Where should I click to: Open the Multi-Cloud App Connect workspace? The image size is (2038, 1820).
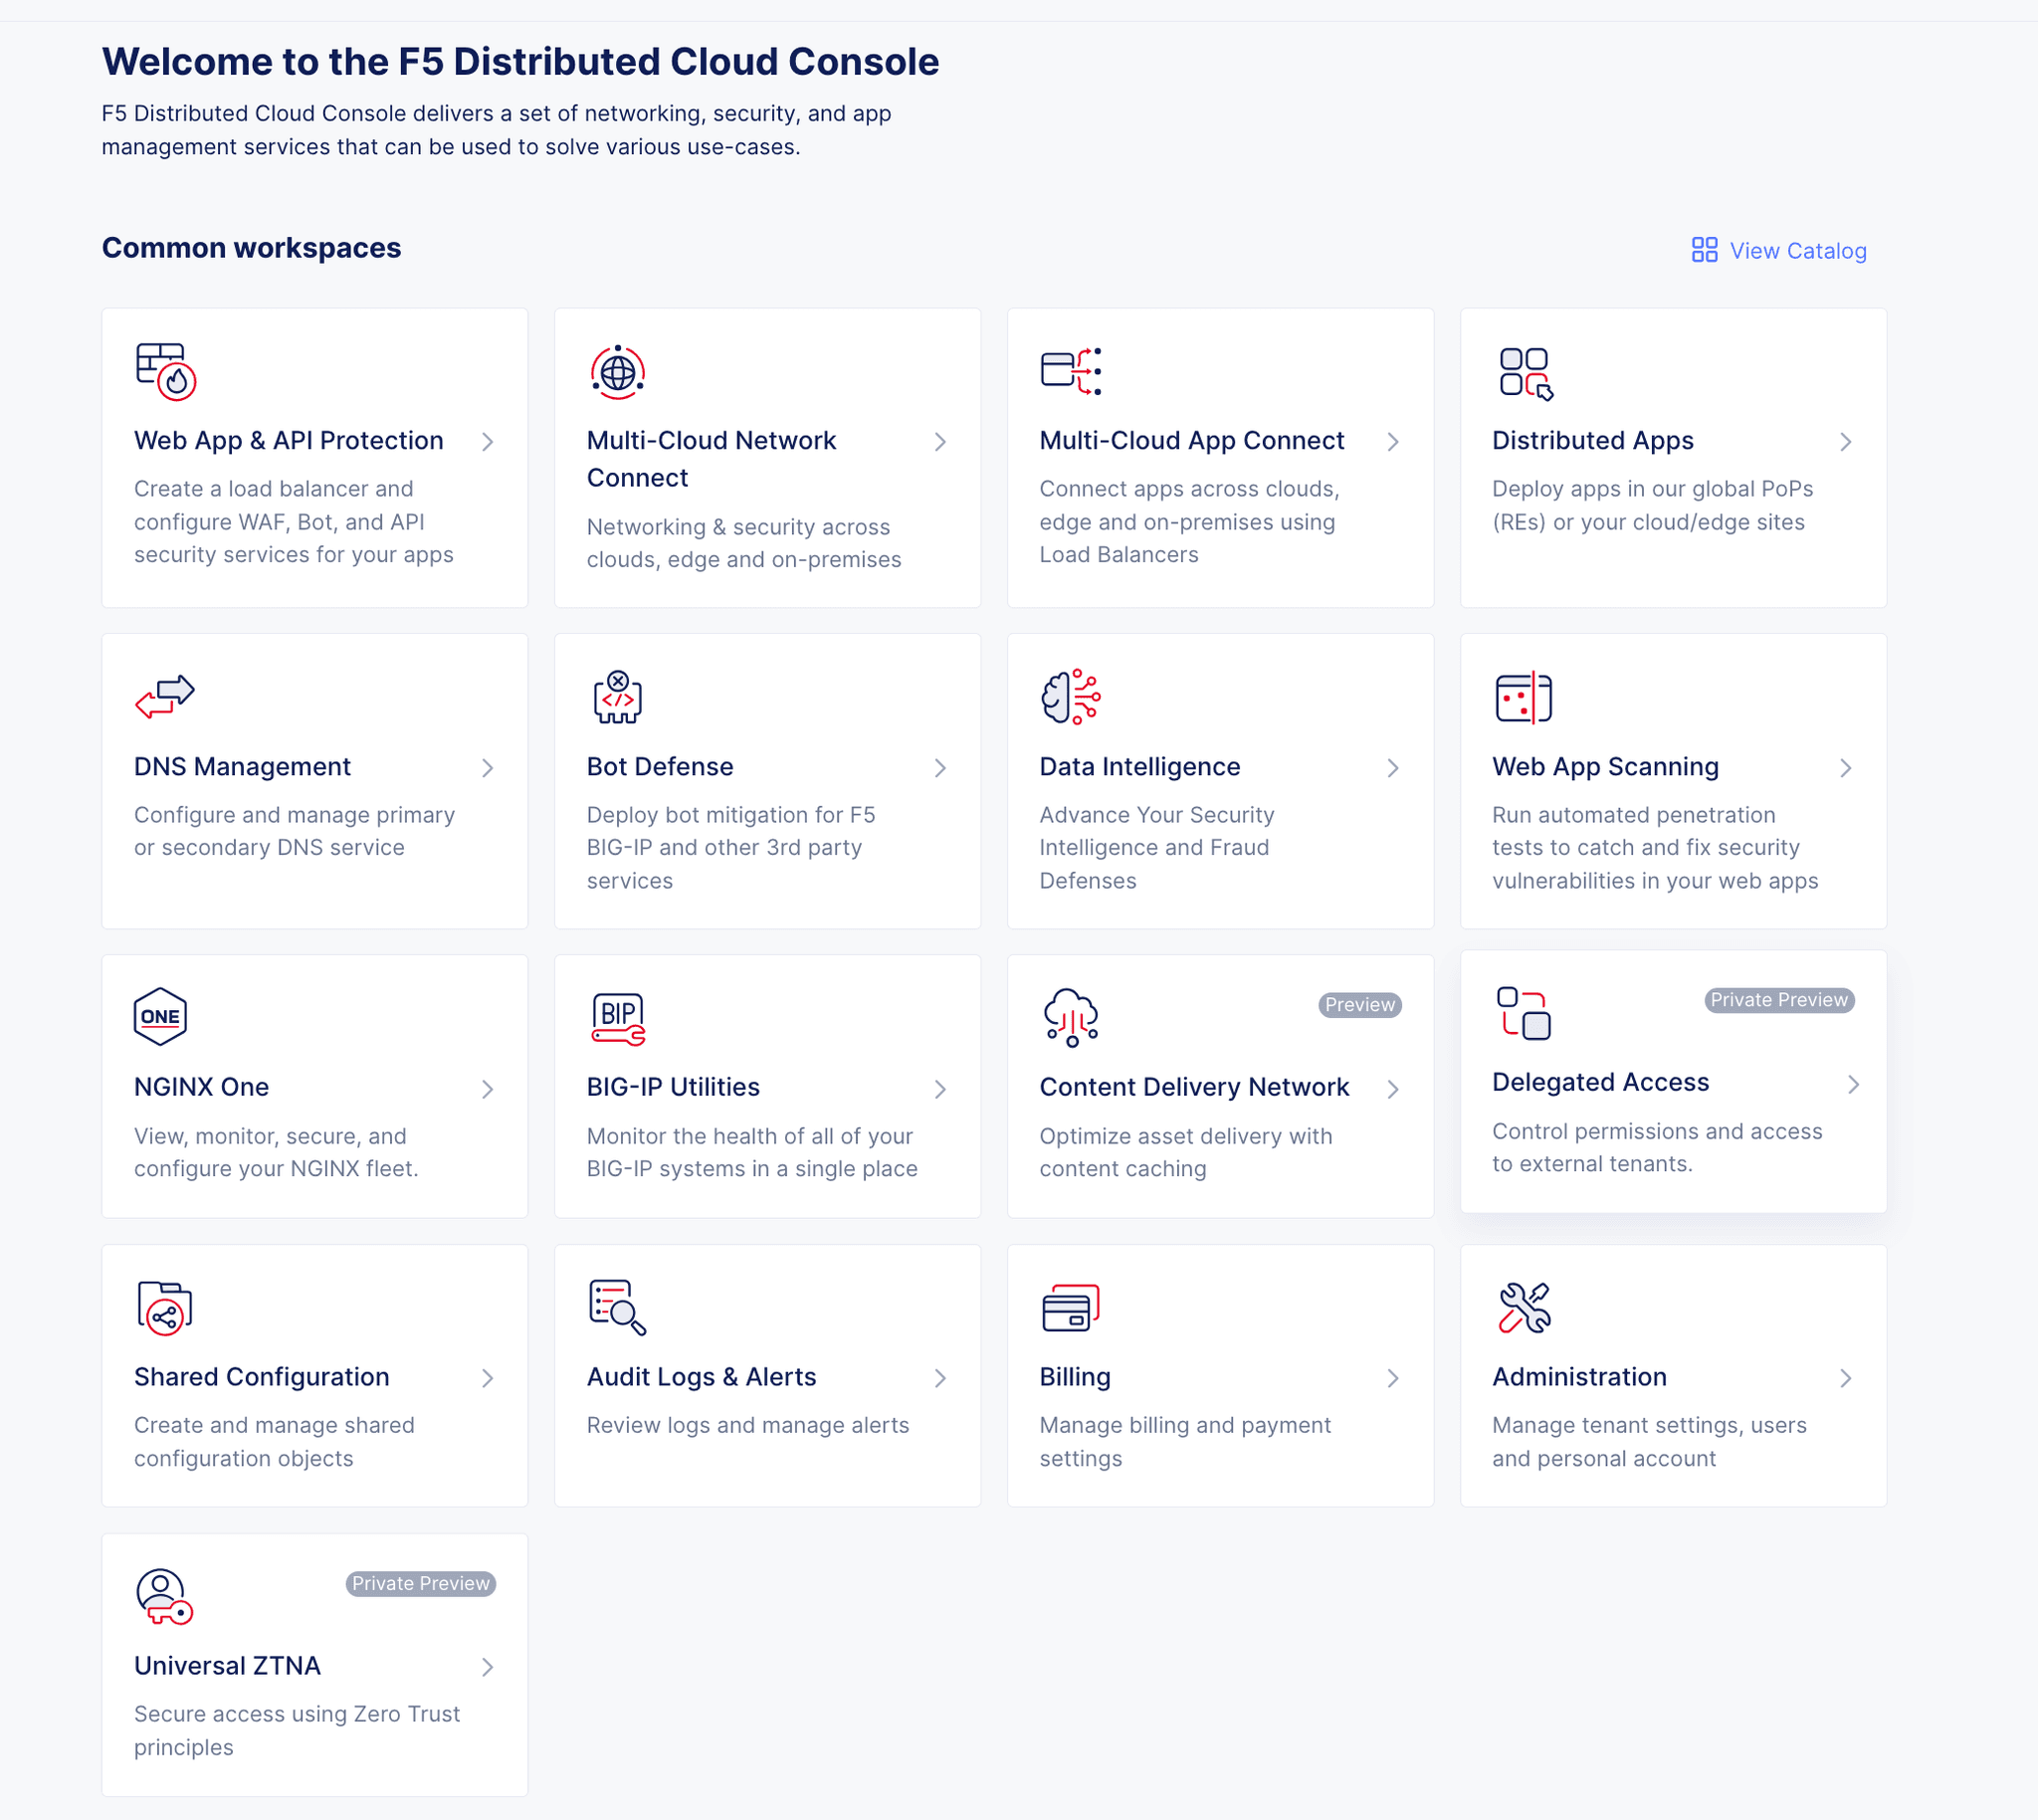click(1192, 440)
